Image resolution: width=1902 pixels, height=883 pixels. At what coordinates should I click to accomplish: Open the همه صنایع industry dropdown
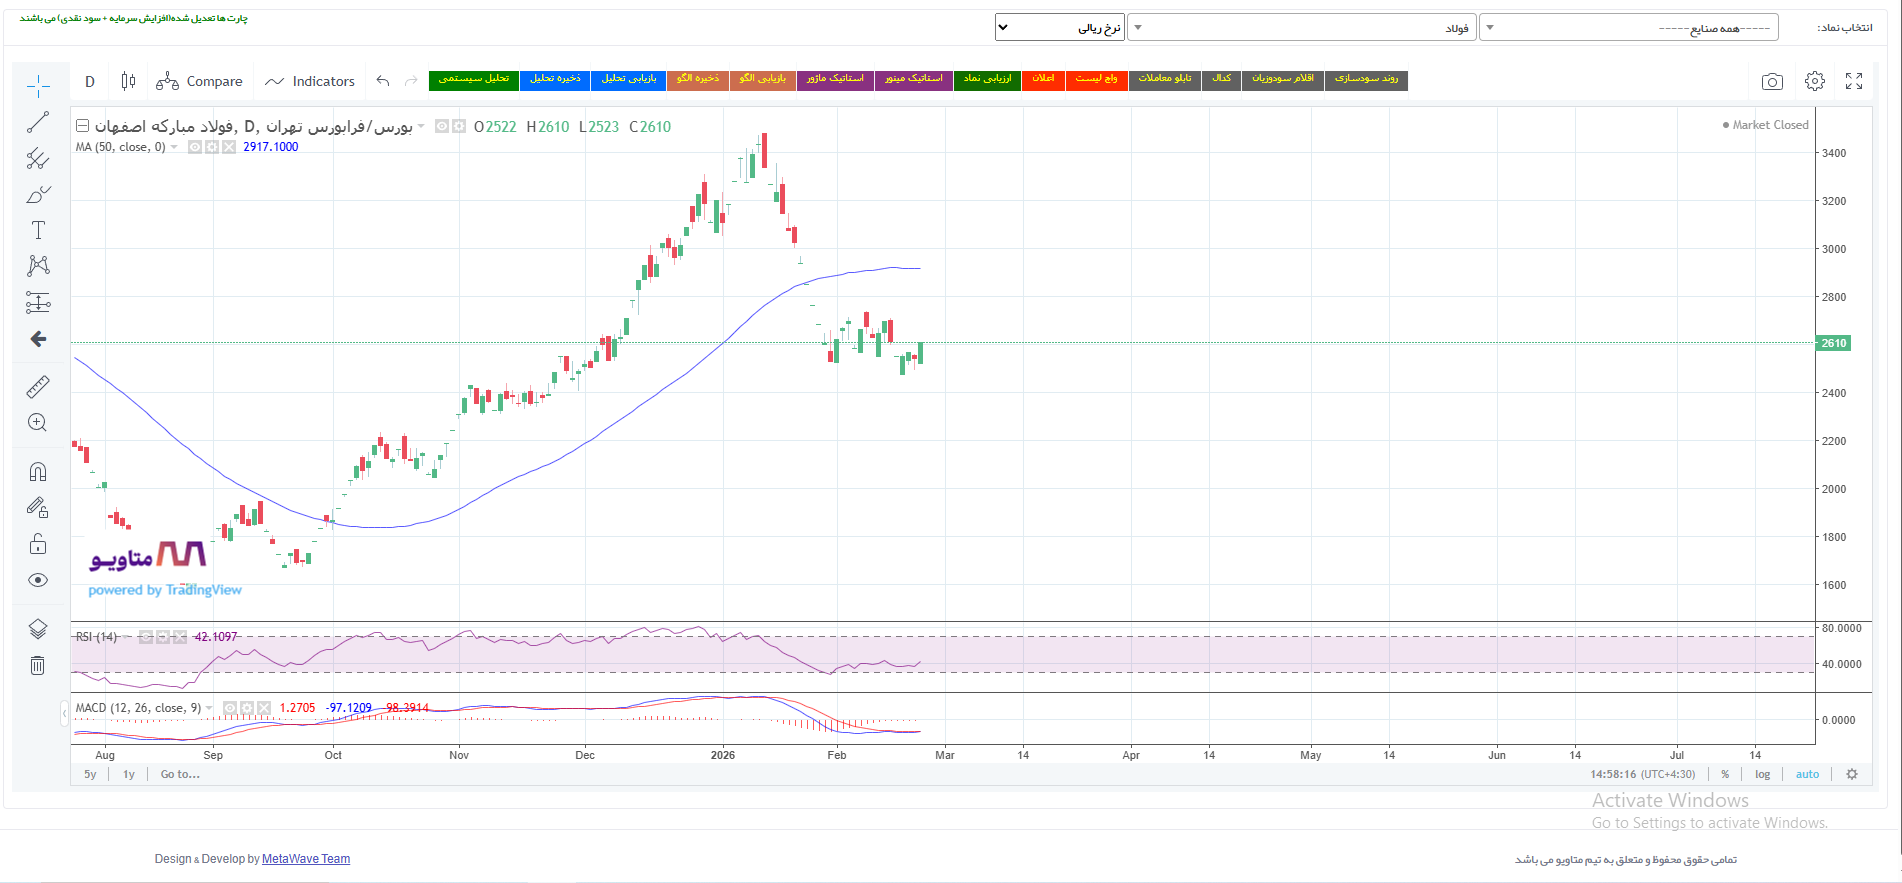pyautogui.click(x=1629, y=27)
